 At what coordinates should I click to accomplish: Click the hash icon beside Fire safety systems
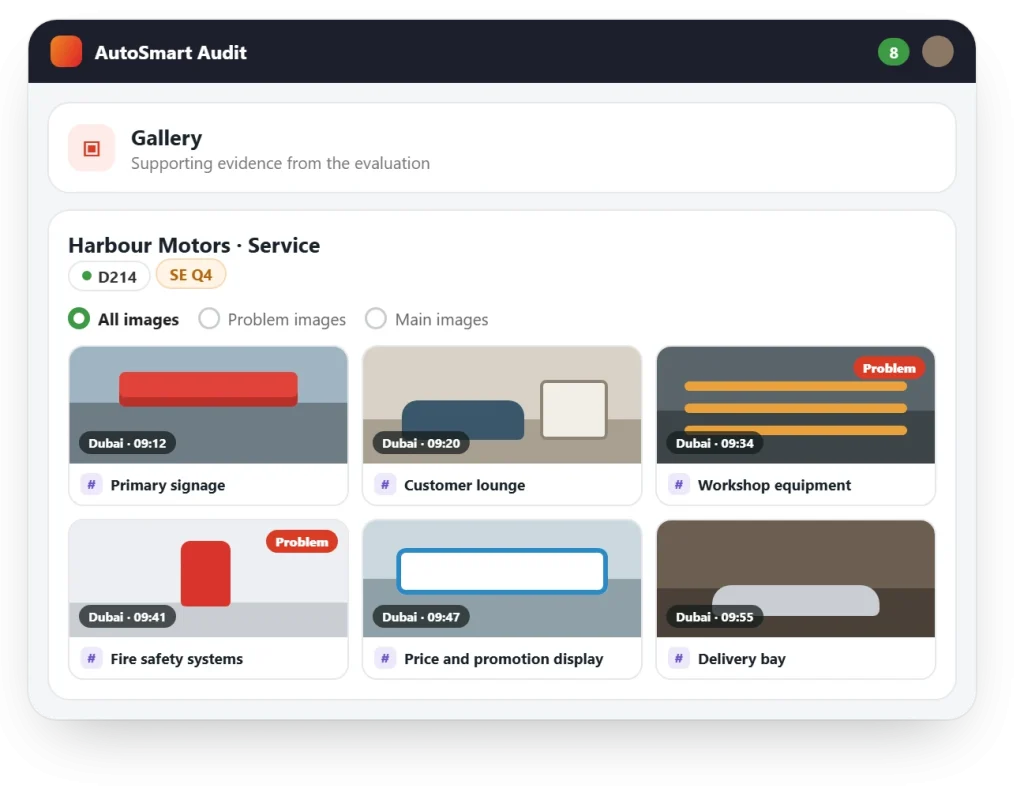[91, 658]
